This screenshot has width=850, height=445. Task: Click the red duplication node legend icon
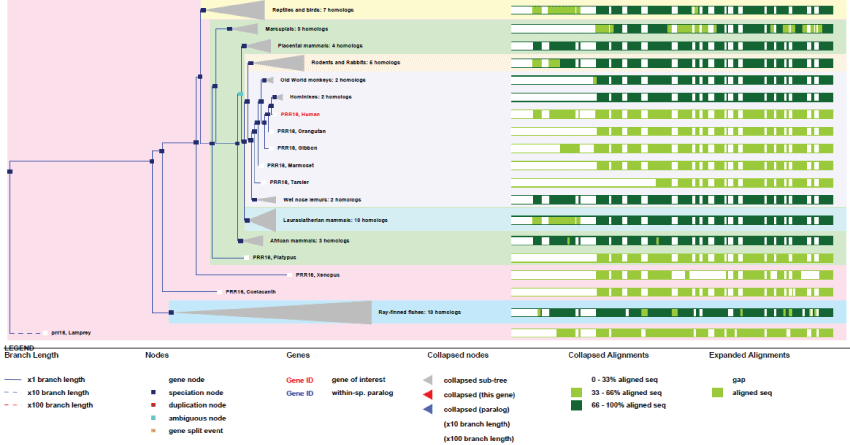[x=150, y=405]
